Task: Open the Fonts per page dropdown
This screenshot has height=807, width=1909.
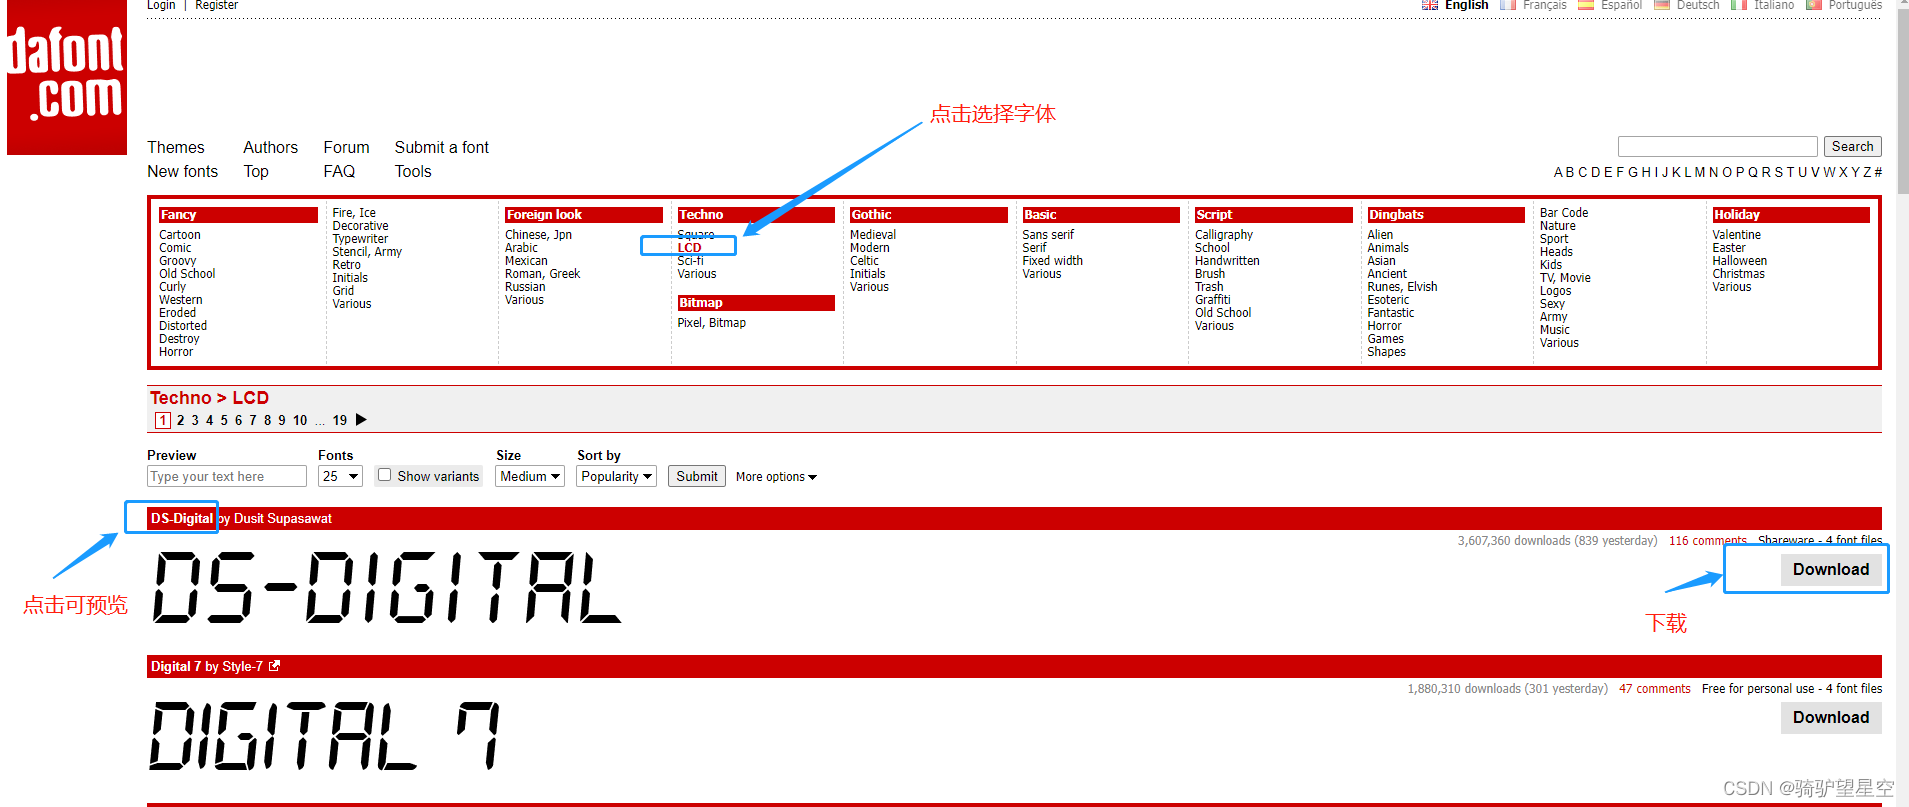Action: pos(340,476)
